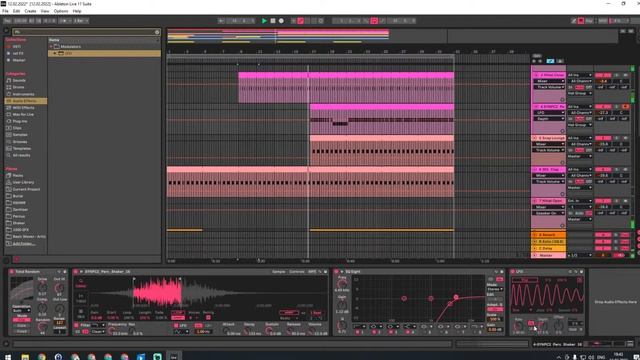Image resolution: width=640 pixels, height=360 pixels.
Task: Open LFO automation chooser on SYNPCZ track
Action: 549,113
